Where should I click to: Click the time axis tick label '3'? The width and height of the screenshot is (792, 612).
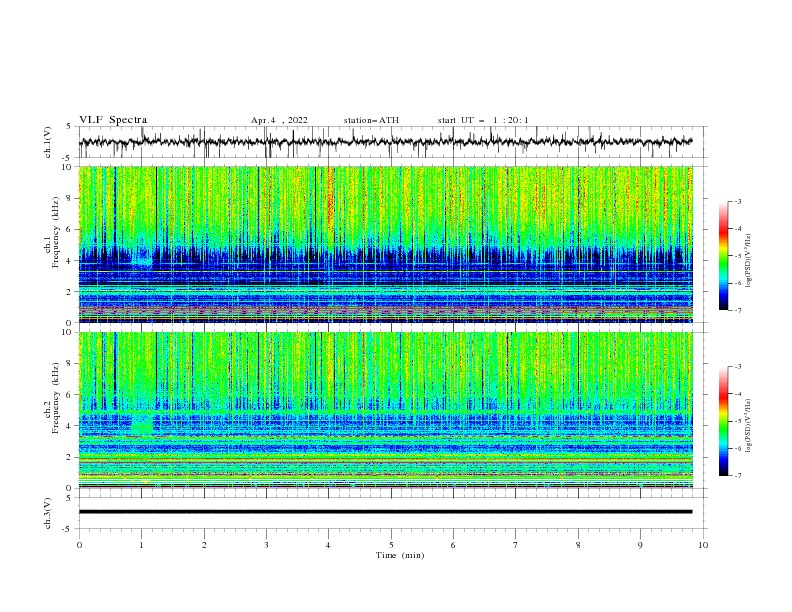pos(266,545)
